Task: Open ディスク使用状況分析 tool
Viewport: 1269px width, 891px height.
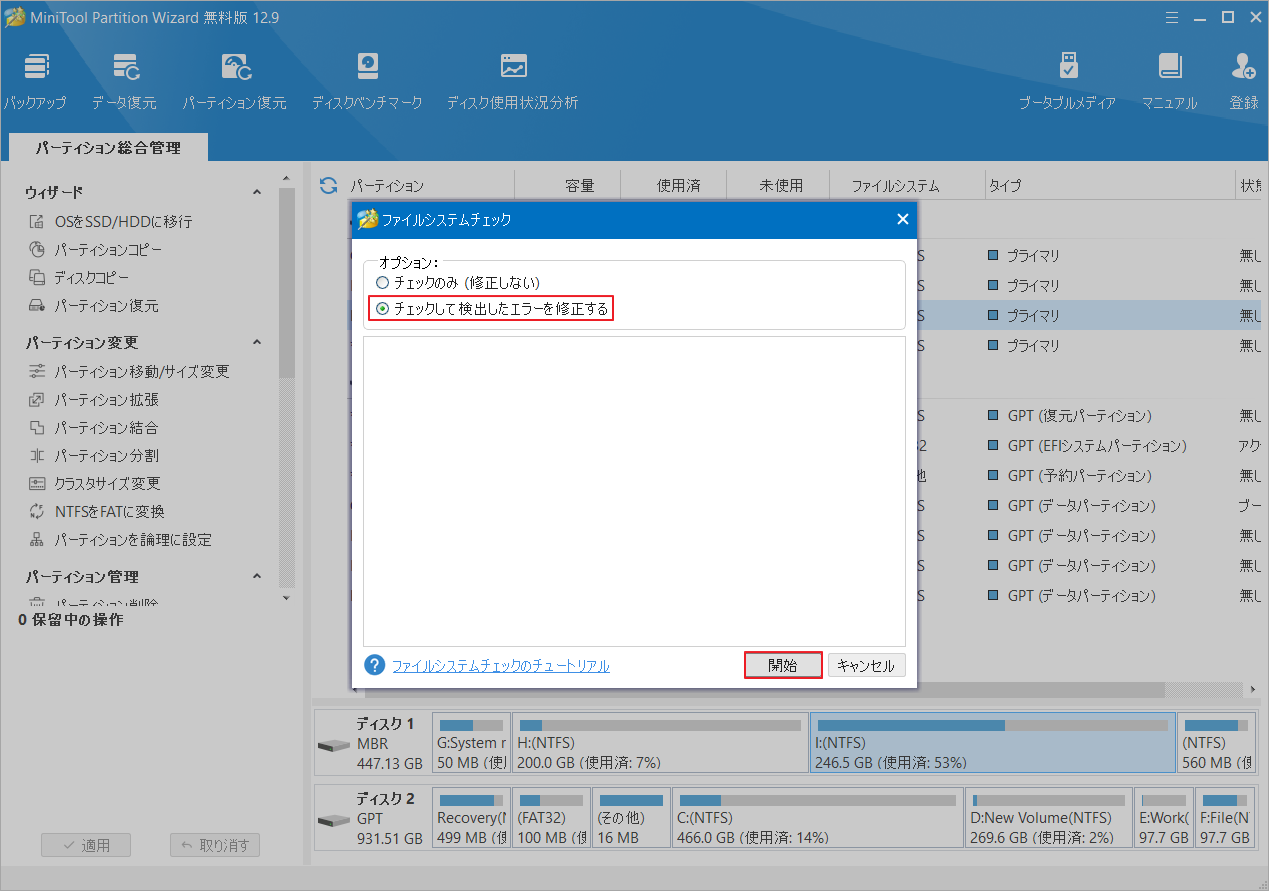Action: (x=513, y=81)
